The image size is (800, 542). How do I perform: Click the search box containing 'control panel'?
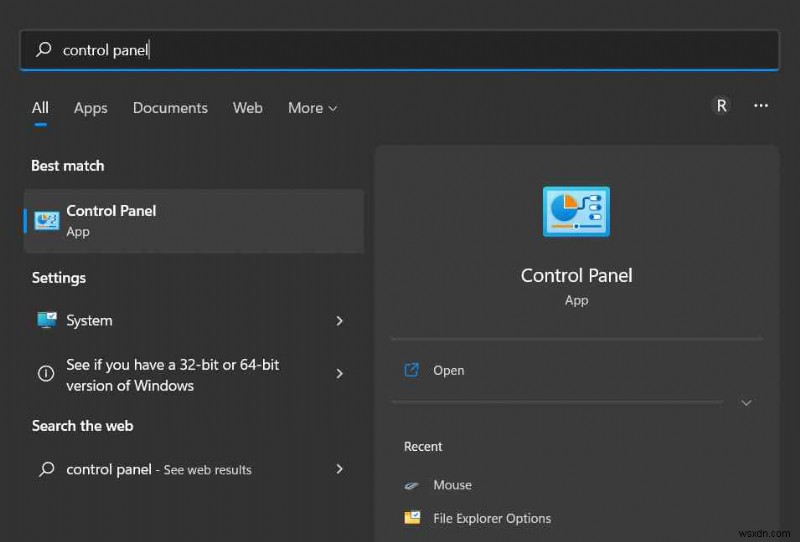[x=399, y=50]
